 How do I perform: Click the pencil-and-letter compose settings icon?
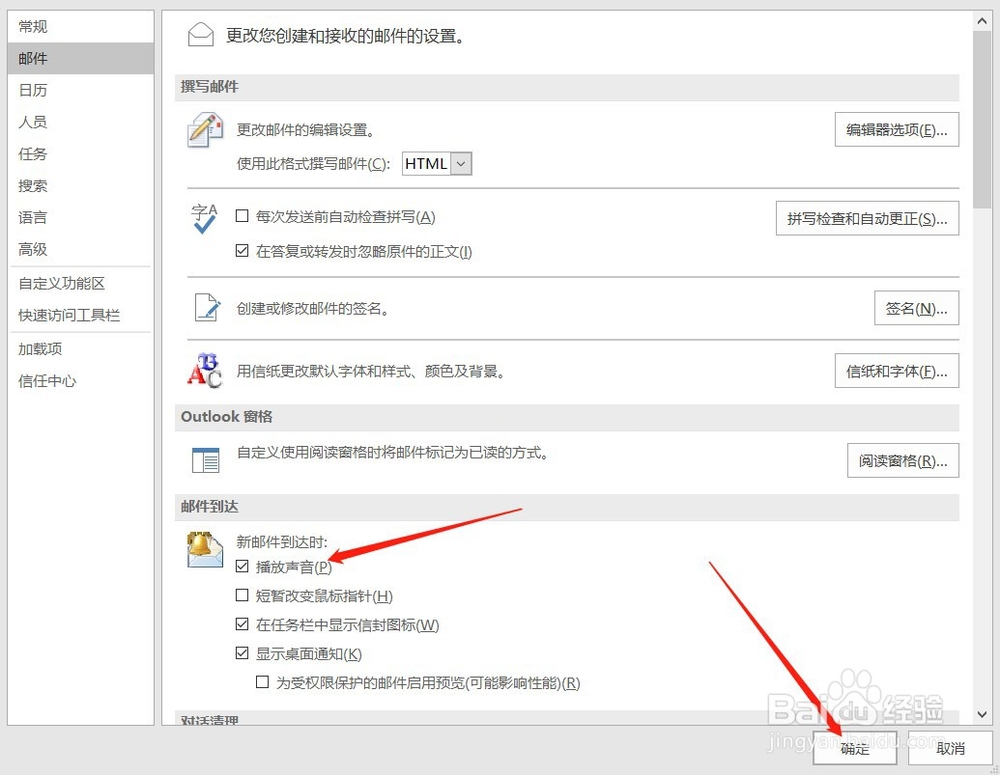(x=205, y=130)
